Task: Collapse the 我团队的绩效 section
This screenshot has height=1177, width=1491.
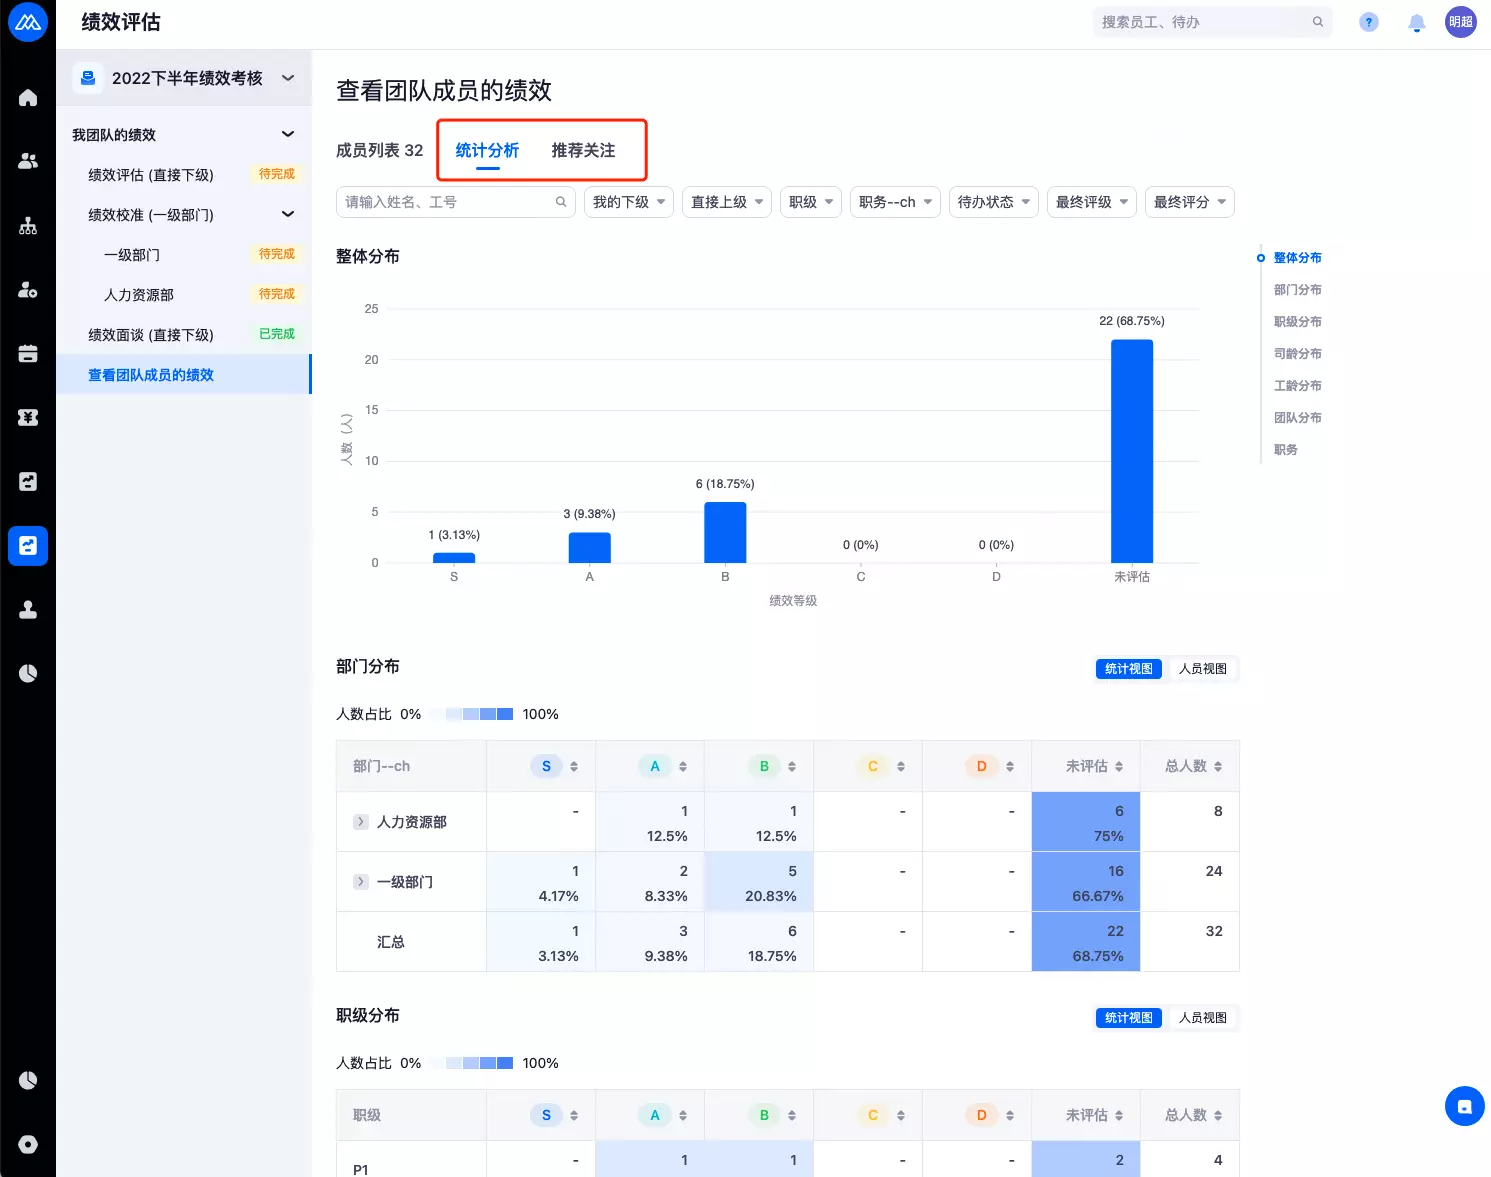Action: click(x=288, y=134)
